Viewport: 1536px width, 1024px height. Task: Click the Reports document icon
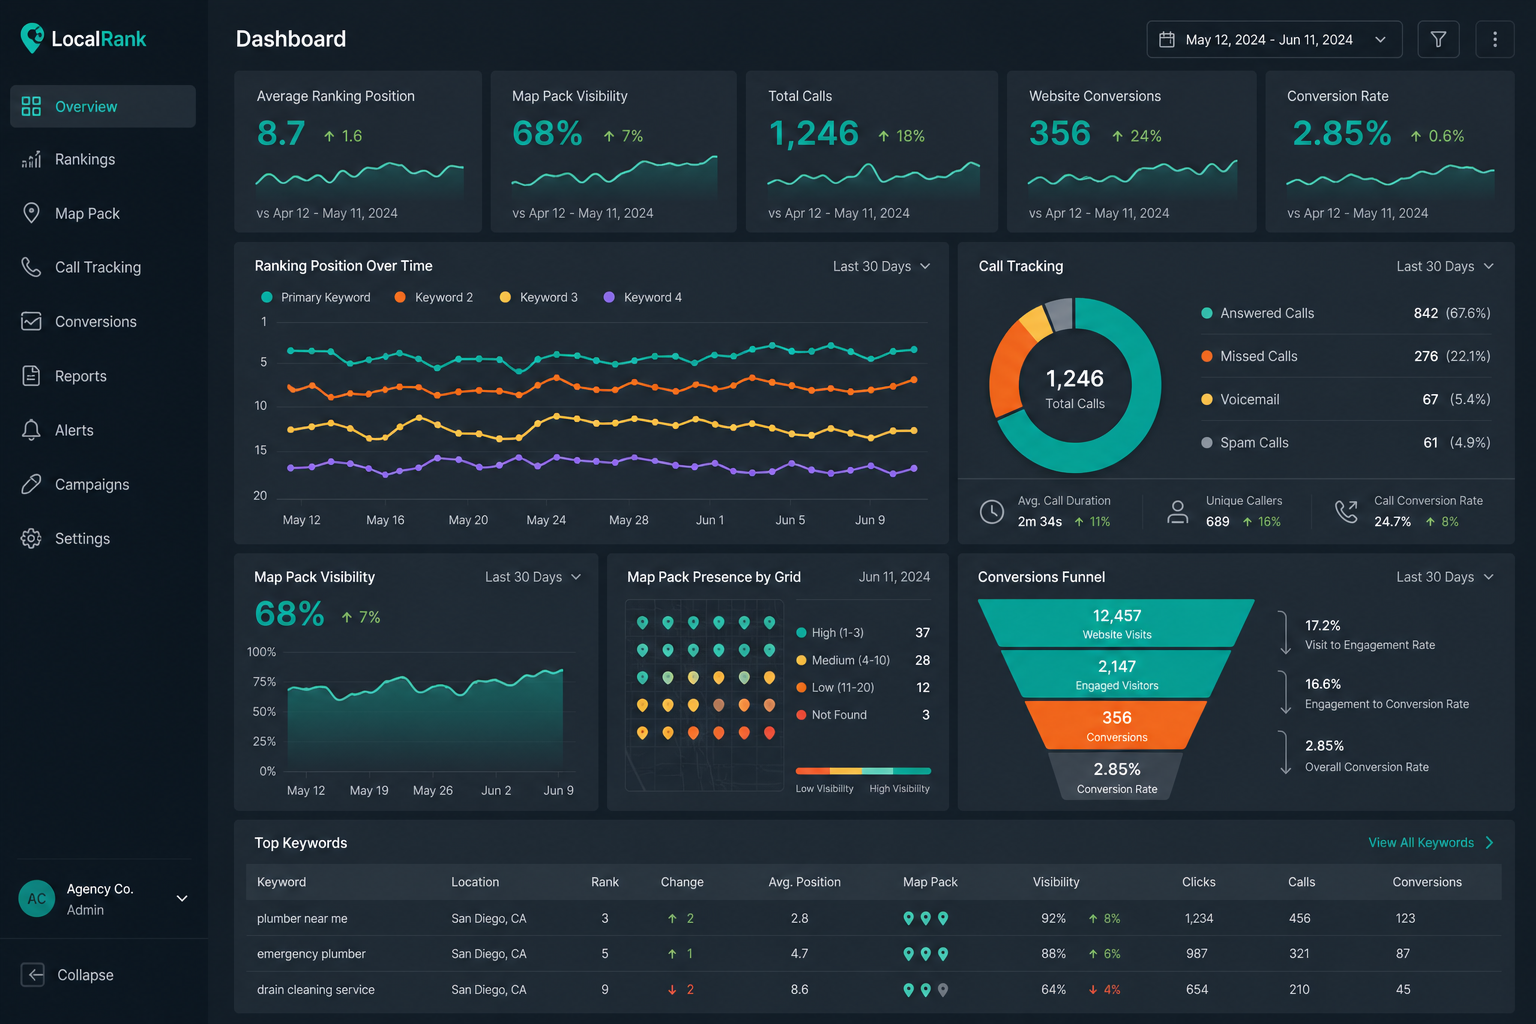pos(31,376)
